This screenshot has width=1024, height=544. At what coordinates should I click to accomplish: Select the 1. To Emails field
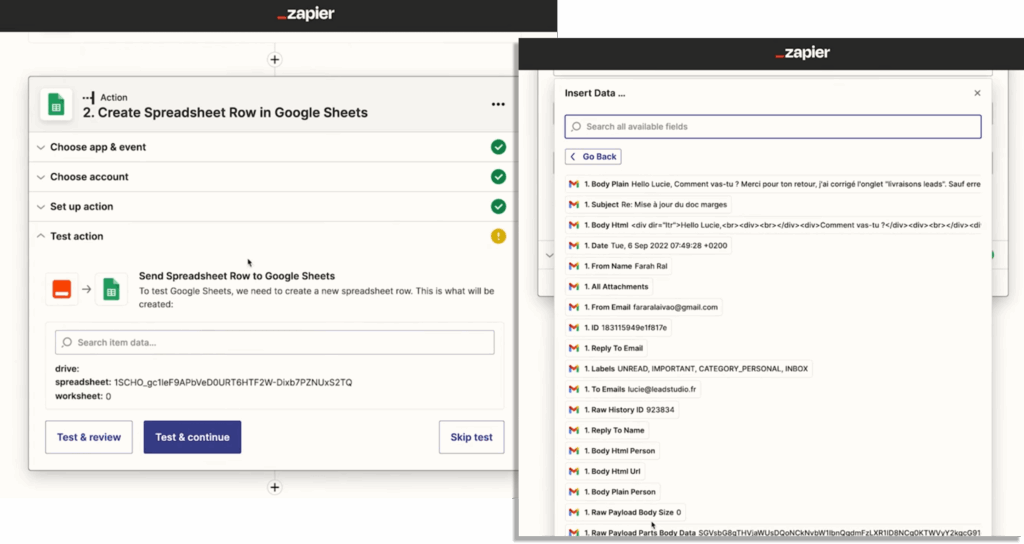633,389
